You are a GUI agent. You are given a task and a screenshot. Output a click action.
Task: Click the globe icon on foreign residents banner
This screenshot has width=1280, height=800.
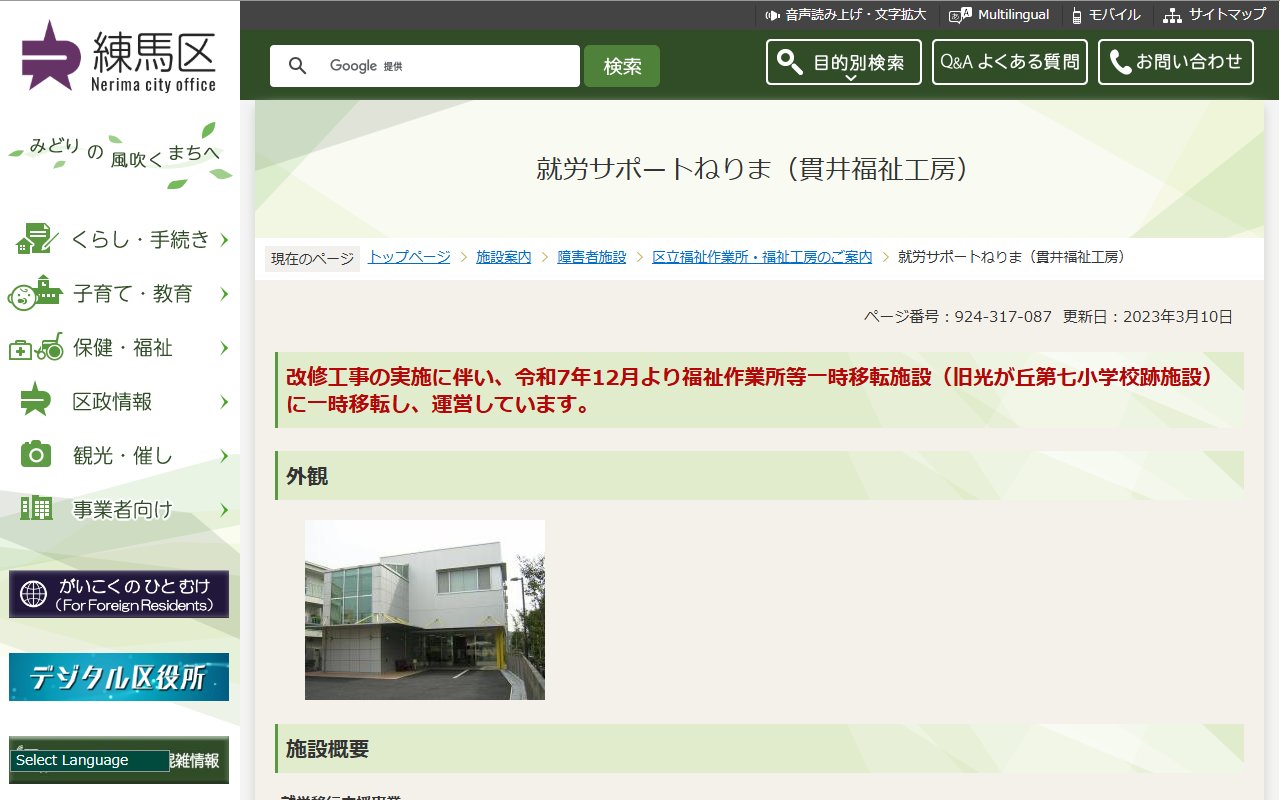33,595
